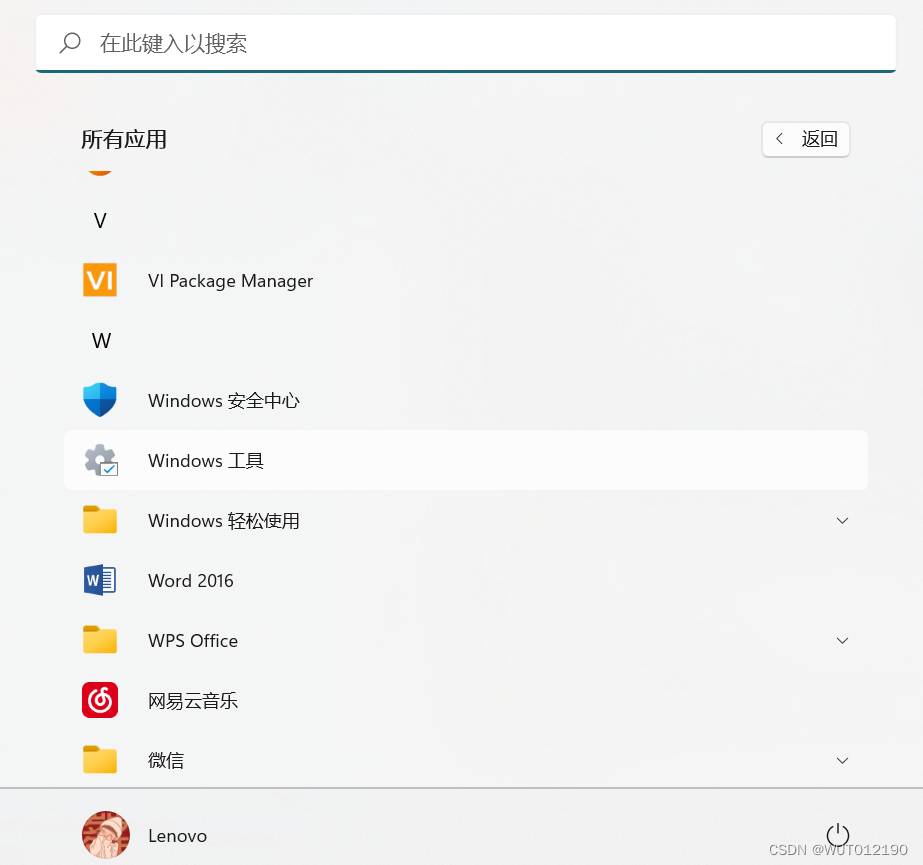The image size is (923, 865).
Task: Launch the Word 2016 icon
Action: click(100, 580)
